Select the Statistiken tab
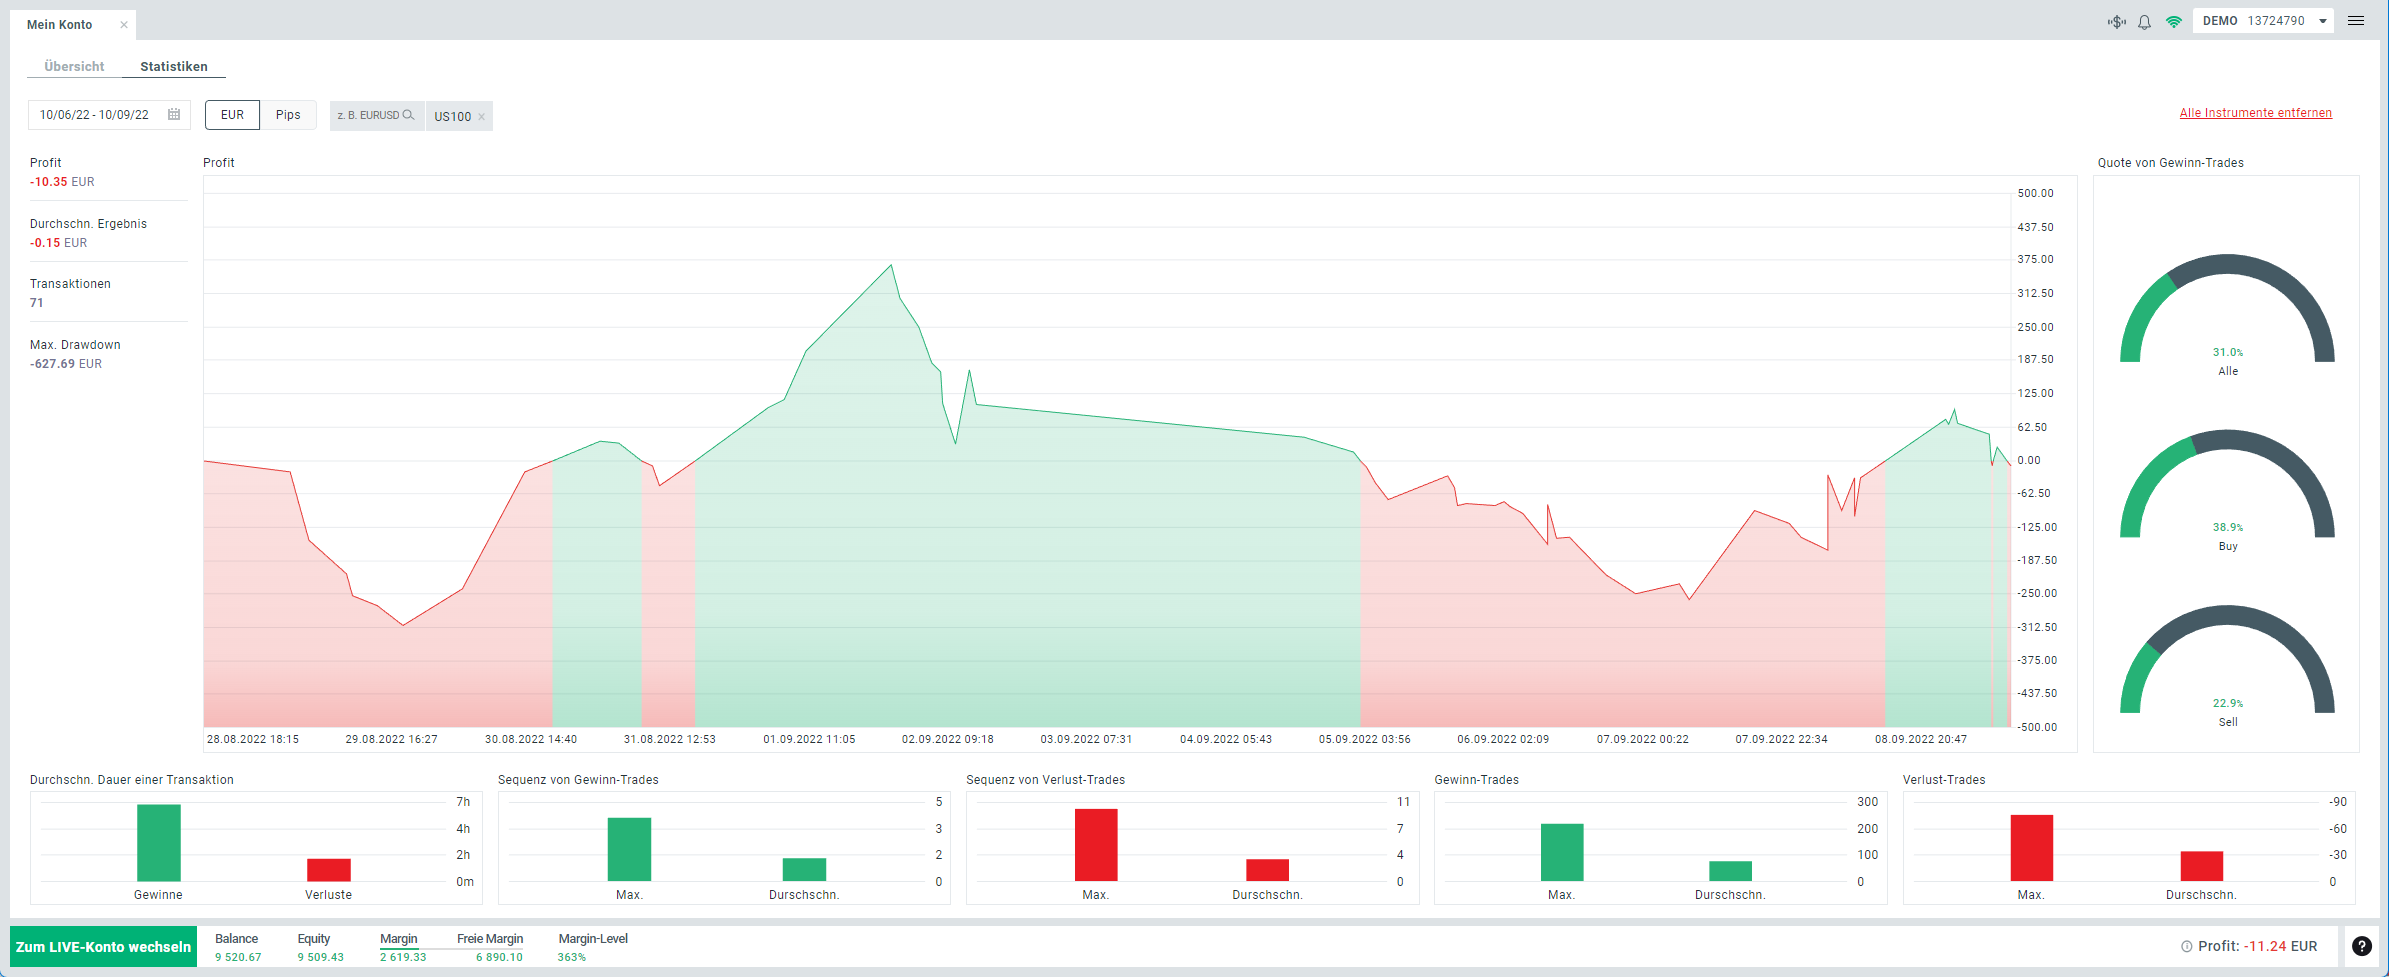 [174, 66]
